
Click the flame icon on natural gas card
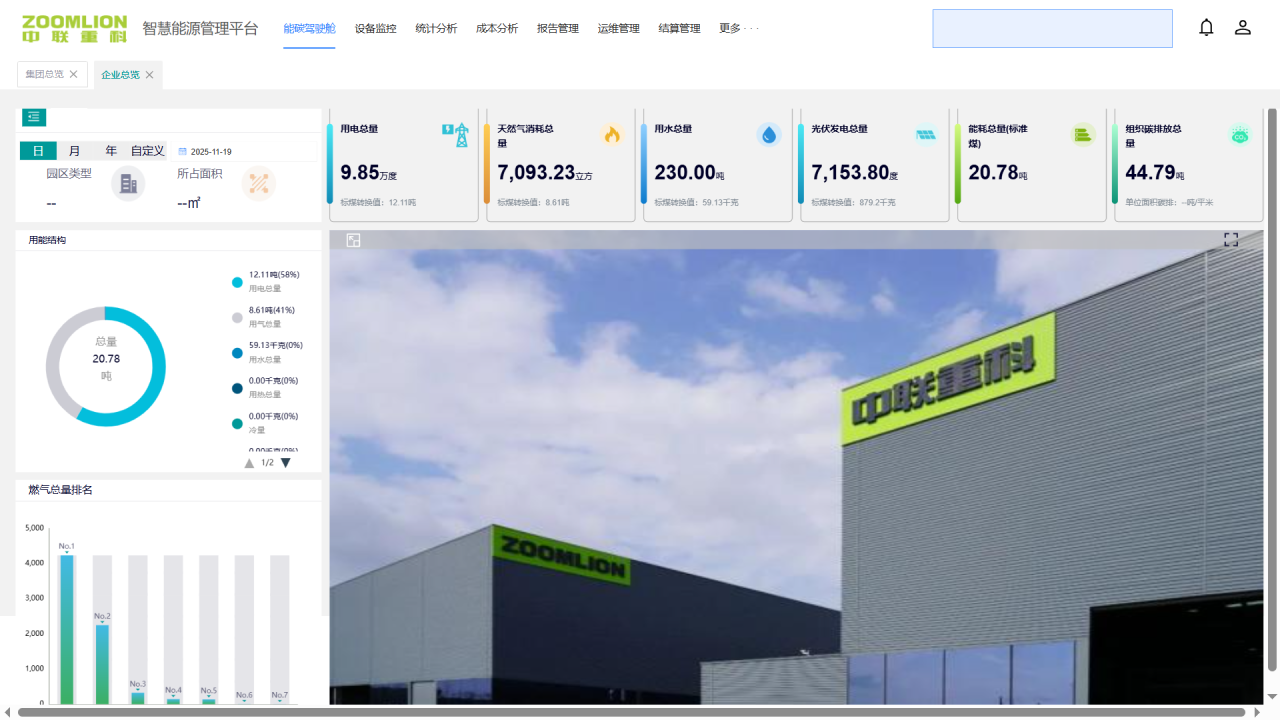click(x=612, y=135)
